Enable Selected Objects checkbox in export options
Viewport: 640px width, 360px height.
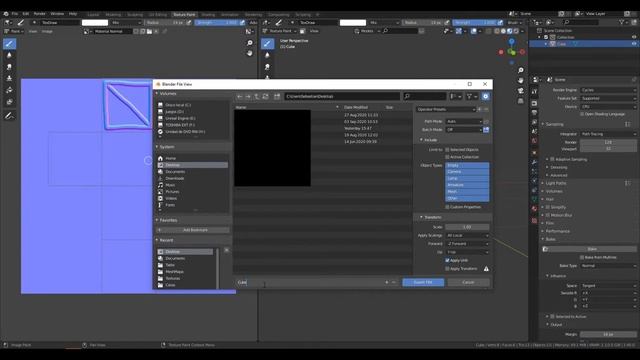click(447, 150)
